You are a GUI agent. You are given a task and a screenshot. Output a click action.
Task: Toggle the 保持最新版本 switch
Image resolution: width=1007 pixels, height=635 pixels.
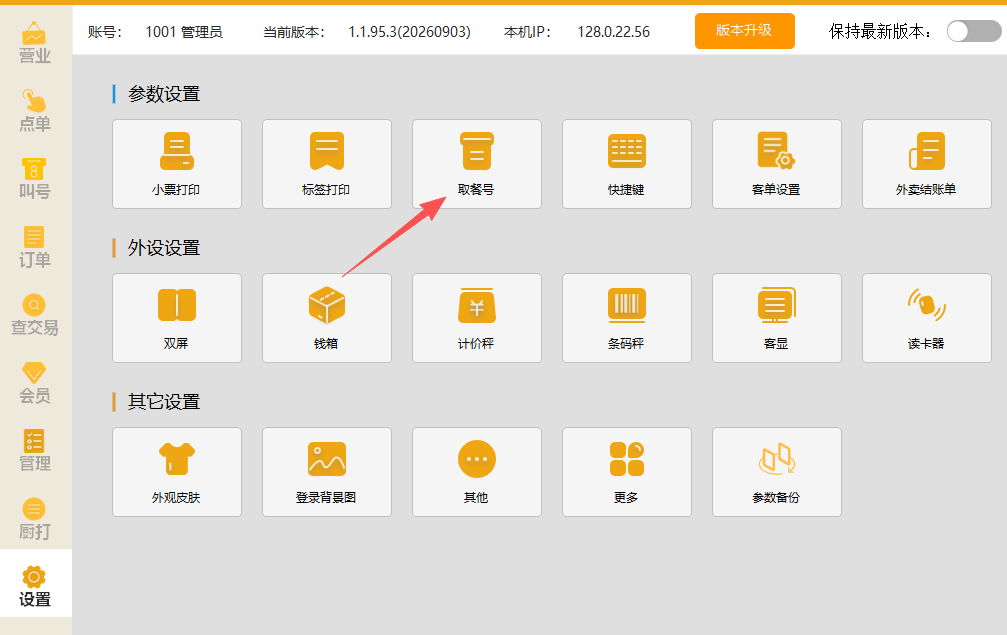click(x=974, y=31)
